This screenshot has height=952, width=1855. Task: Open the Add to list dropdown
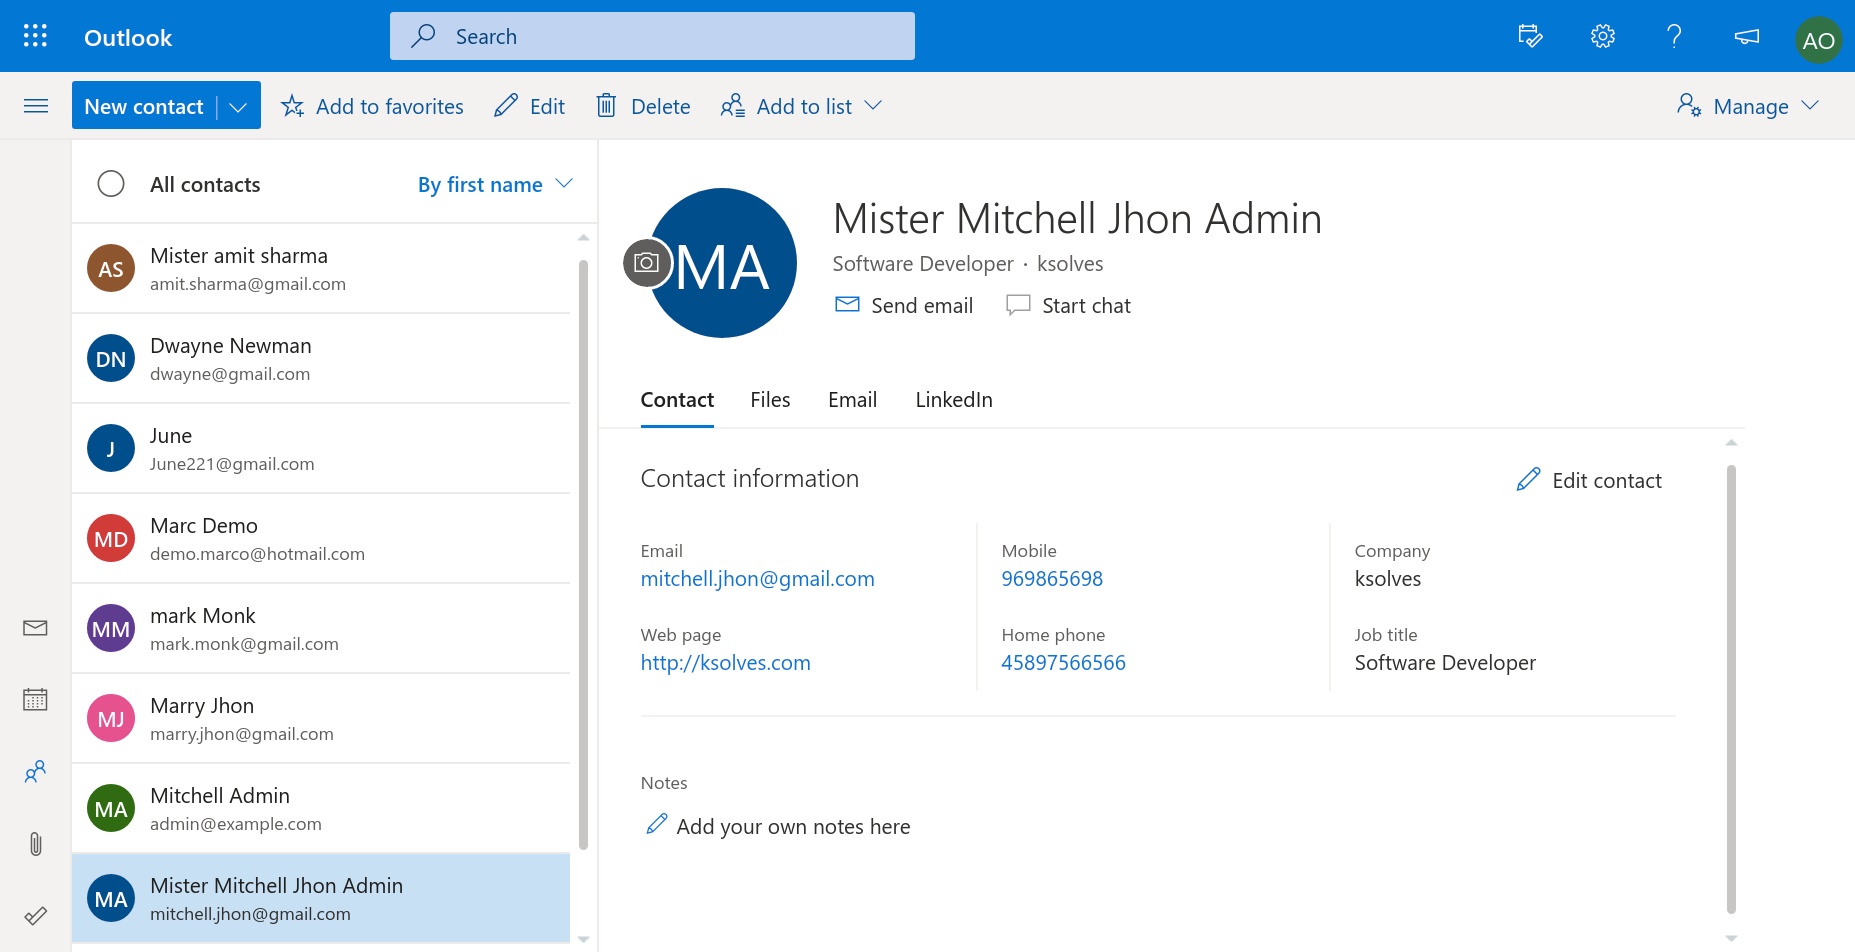tap(801, 106)
